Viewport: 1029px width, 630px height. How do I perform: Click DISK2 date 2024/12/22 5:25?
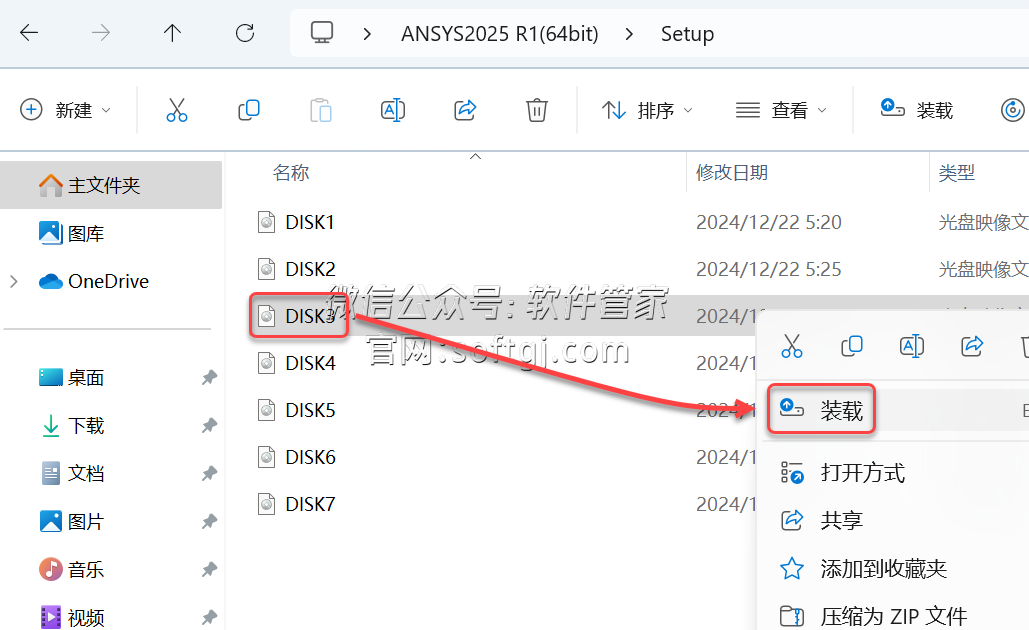pos(768,269)
